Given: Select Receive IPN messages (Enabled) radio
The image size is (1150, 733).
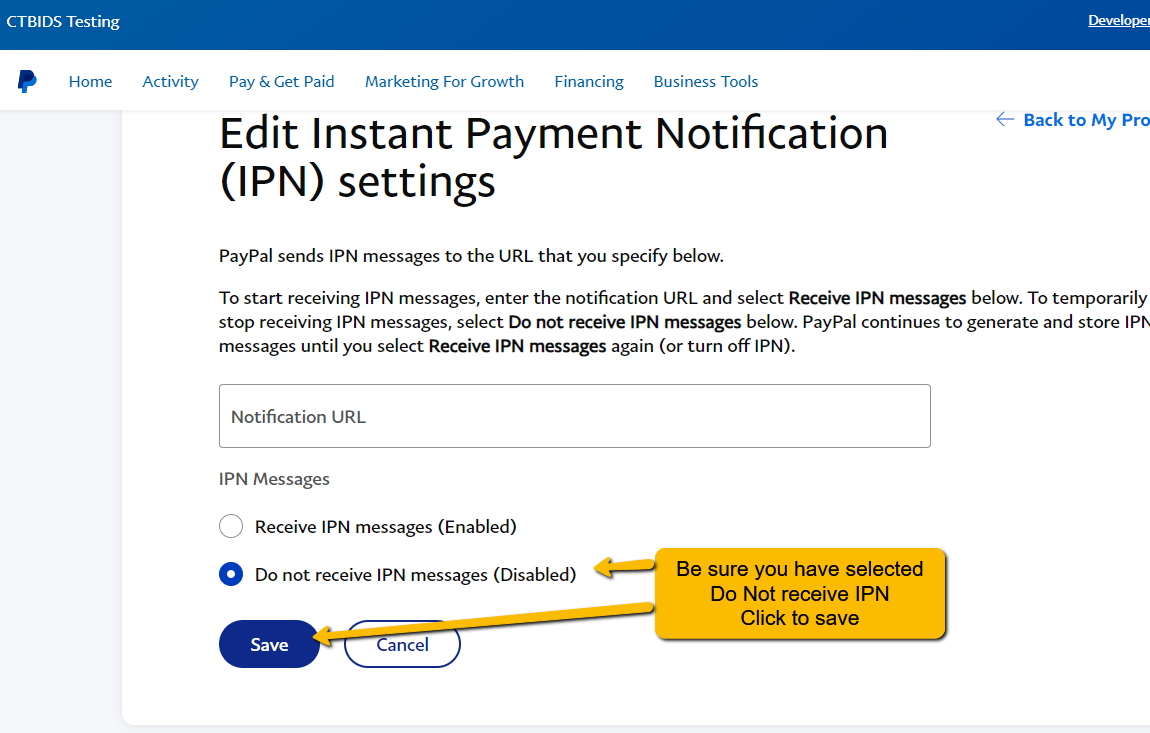Looking at the screenshot, I should point(231,526).
